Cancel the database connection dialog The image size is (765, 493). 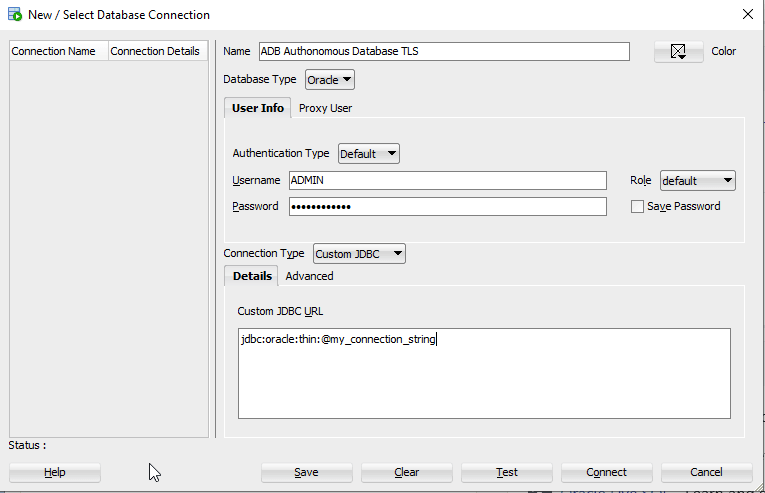pos(706,472)
